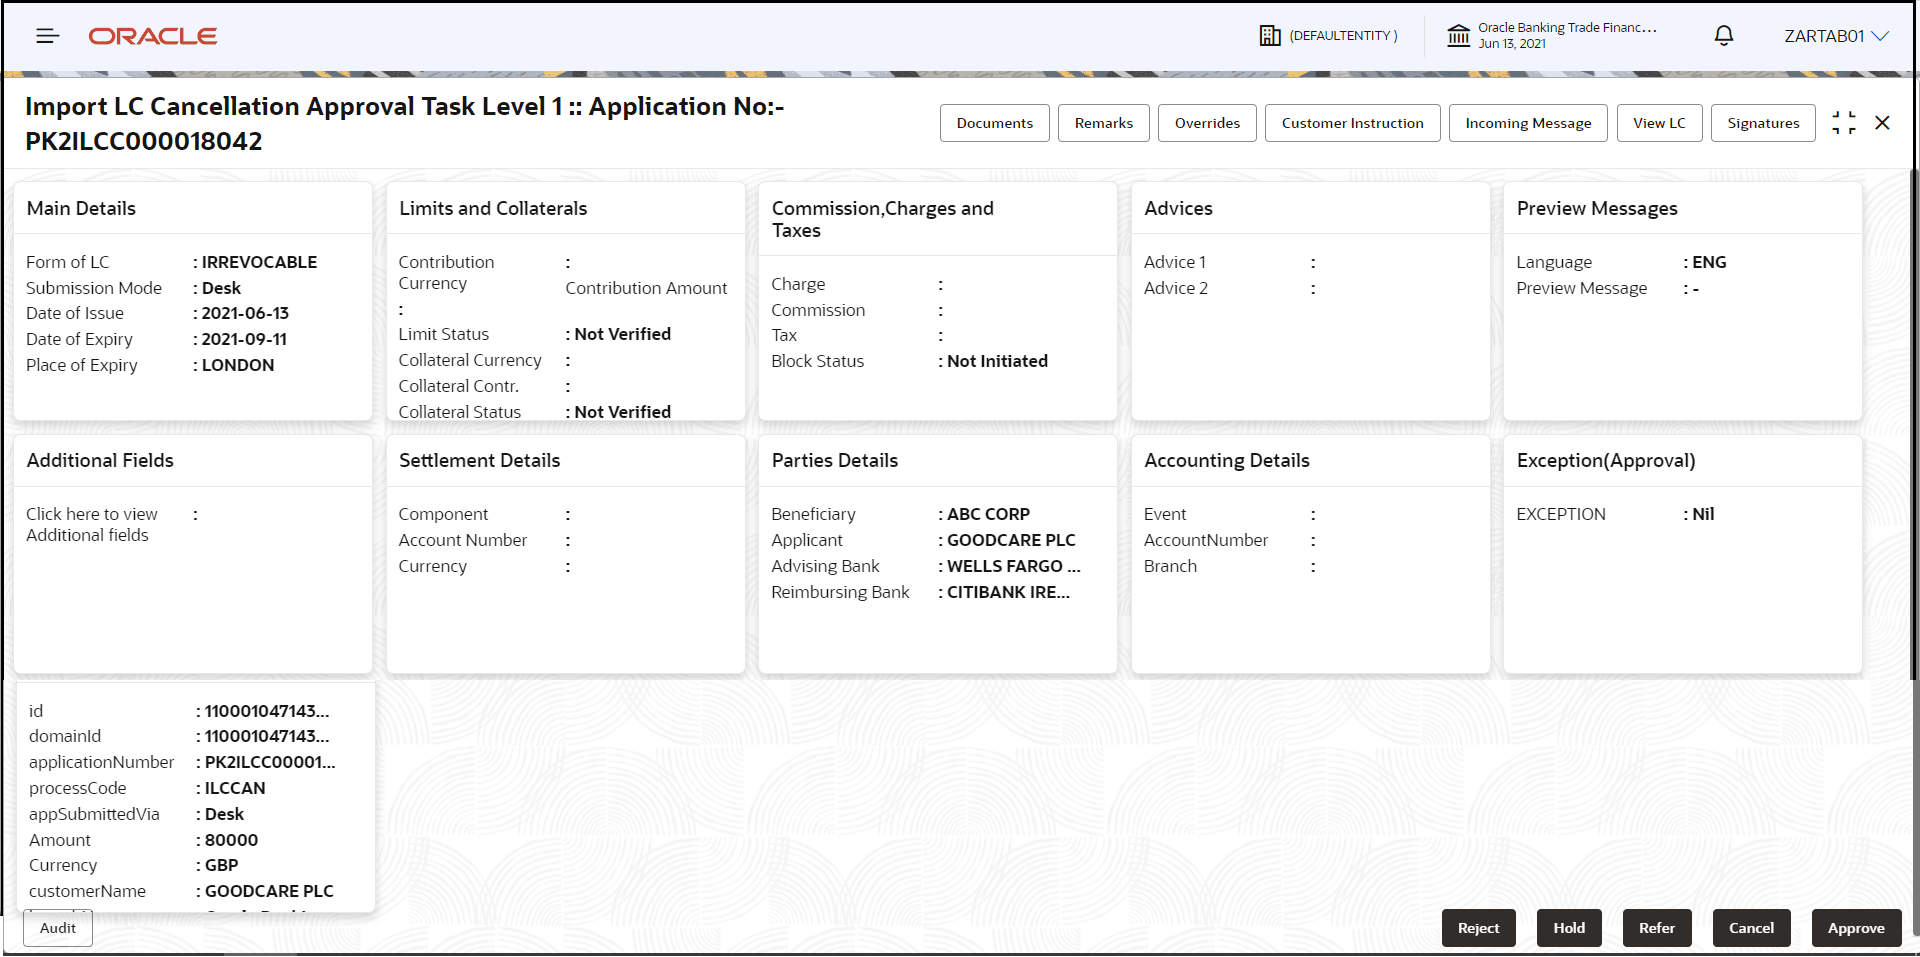The height and width of the screenshot is (957, 1920).
Task: Open the Audit details
Action: click(57, 928)
